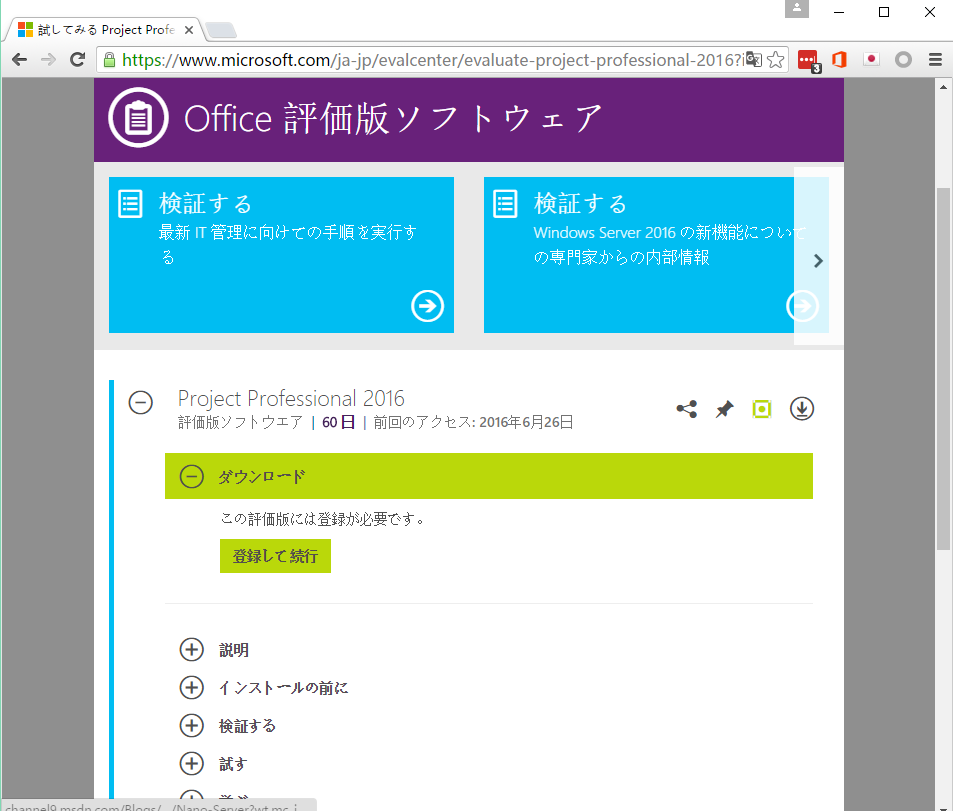The width and height of the screenshot is (953, 811).
Task: Close the 試してみる Project tab
Action: pos(189,30)
